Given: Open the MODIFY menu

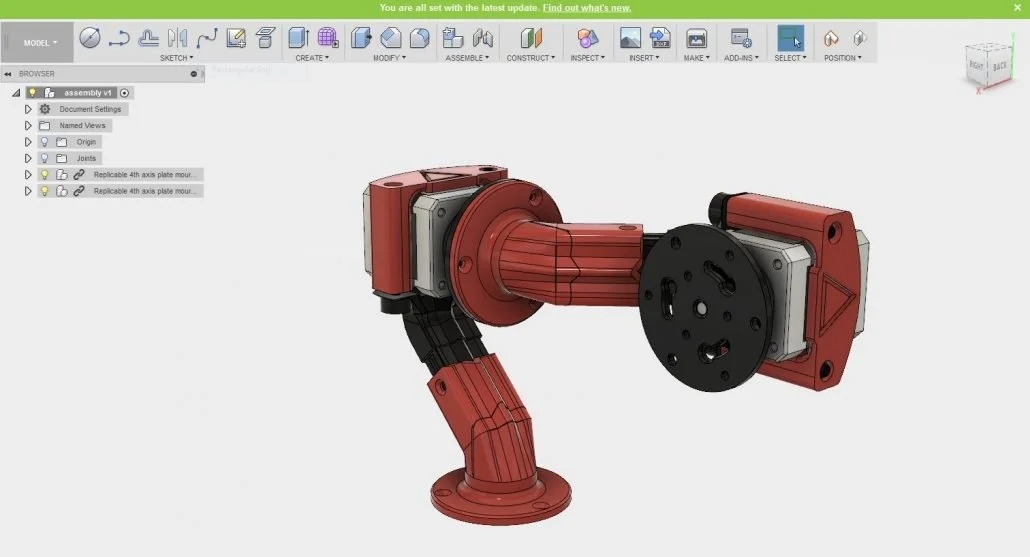Looking at the screenshot, I should point(390,58).
